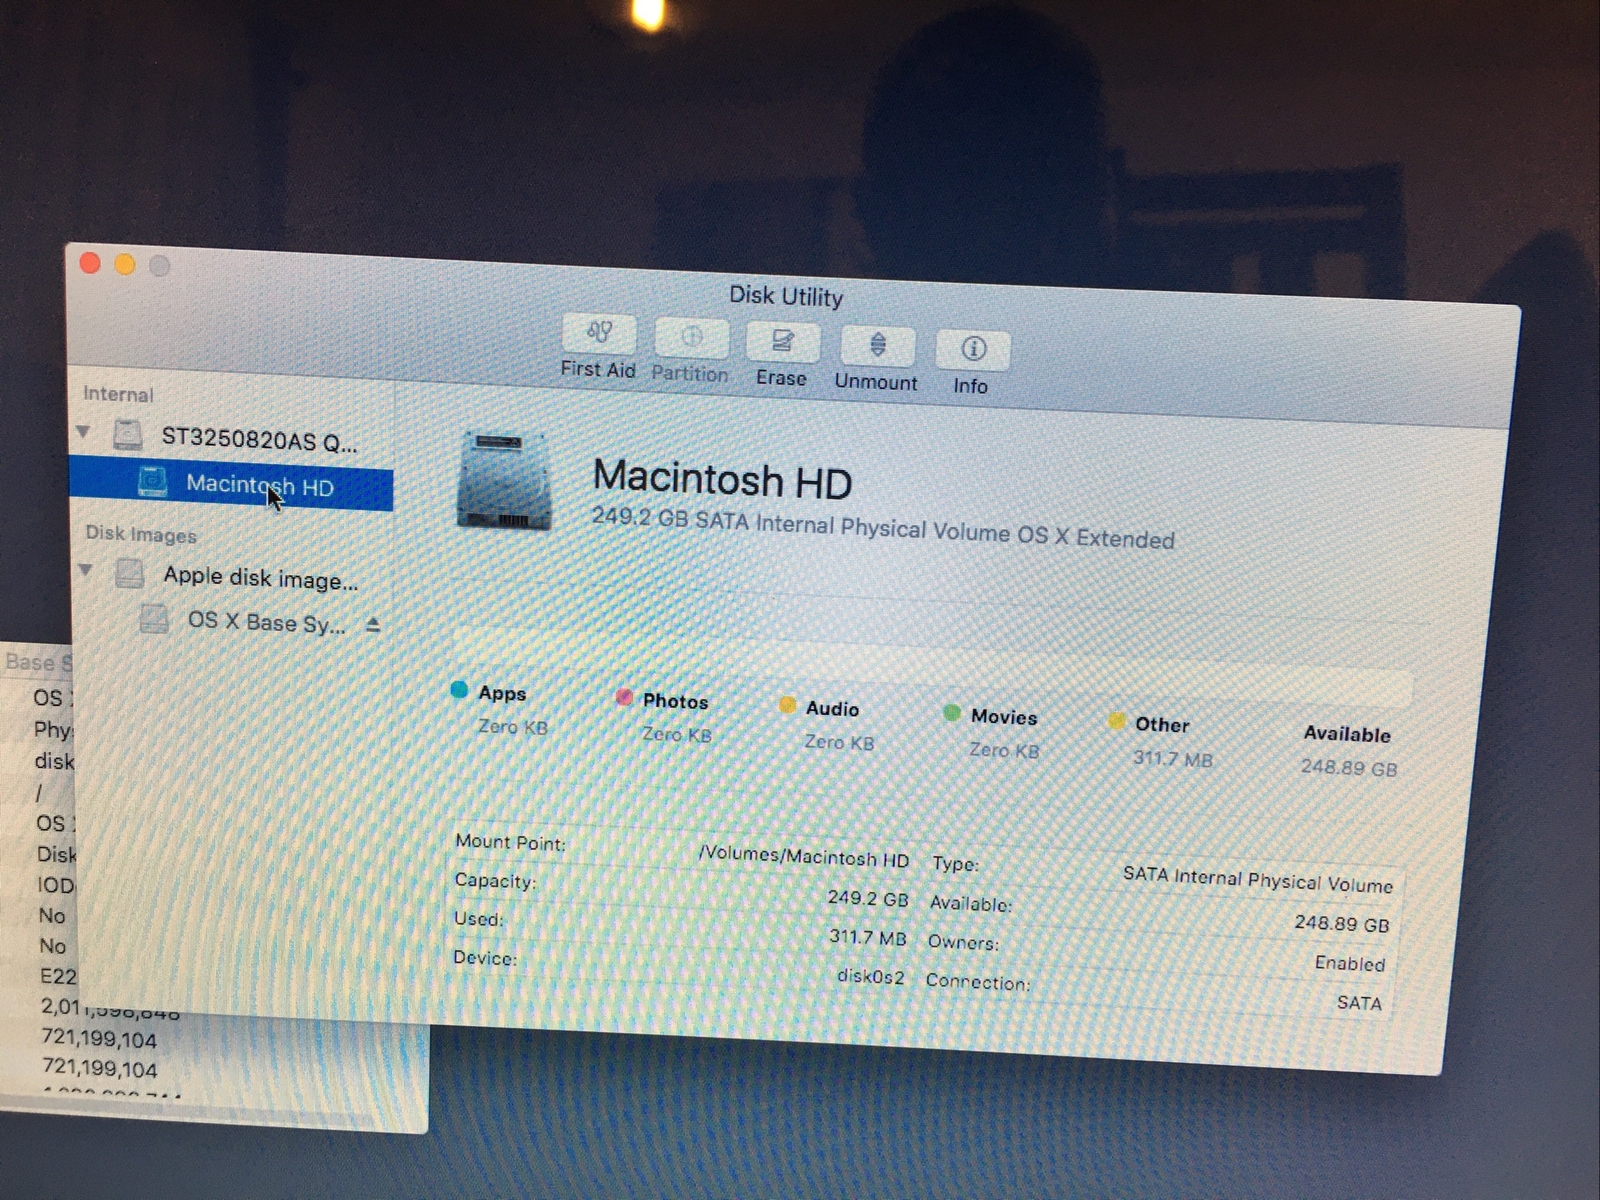Click the Macintosh HD sidebar volume icon
1600x1200 pixels.
click(x=152, y=481)
